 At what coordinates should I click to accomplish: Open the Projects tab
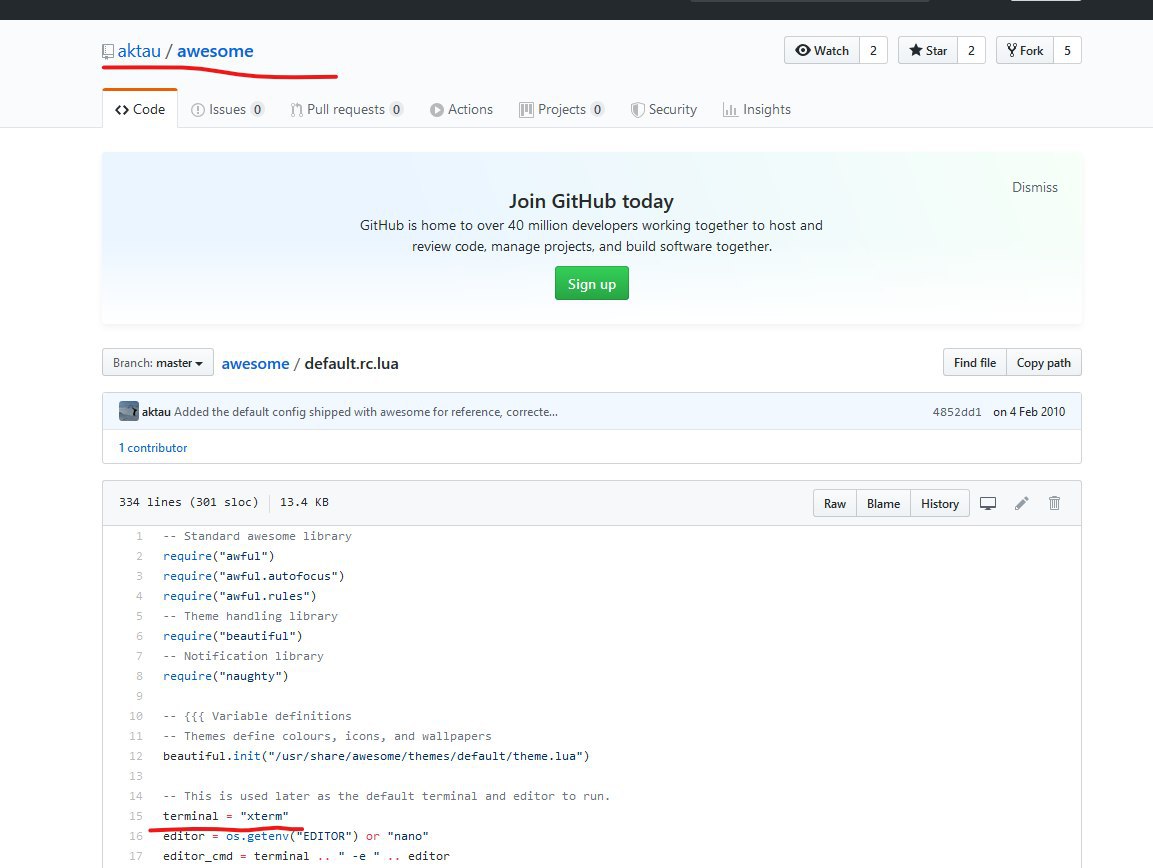point(562,110)
